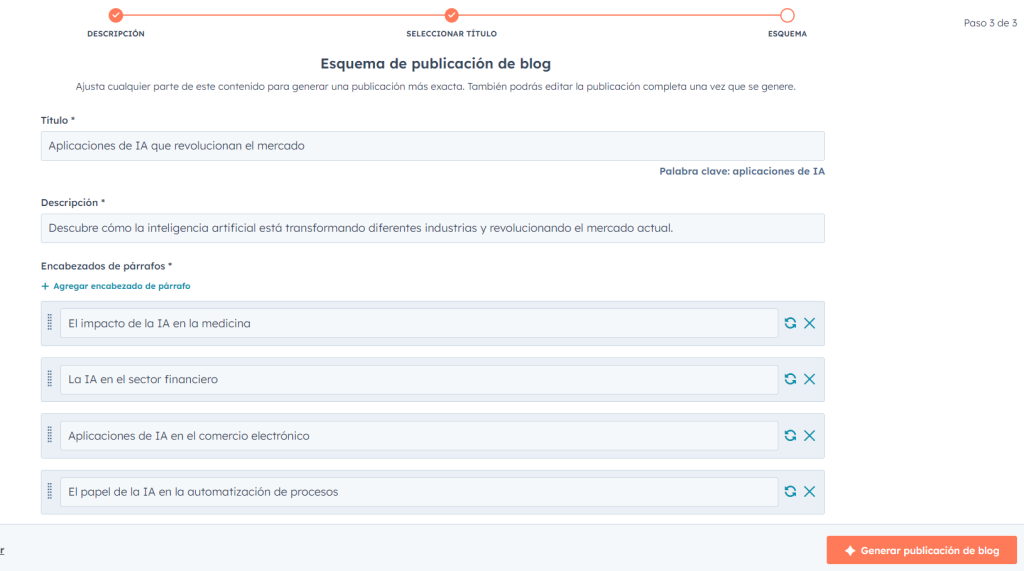1024x571 pixels.
Task: Remove the comercio electrónico heading
Action: point(810,436)
